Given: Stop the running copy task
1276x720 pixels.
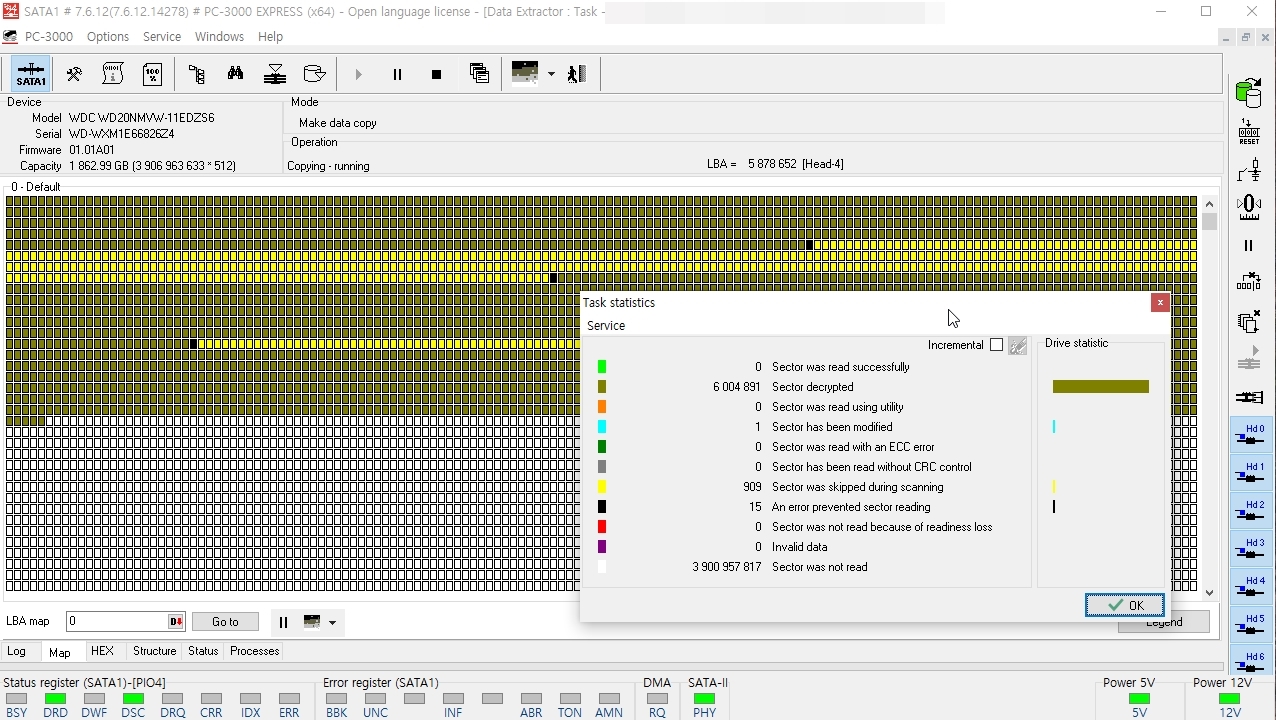Looking at the screenshot, I should coord(436,74).
